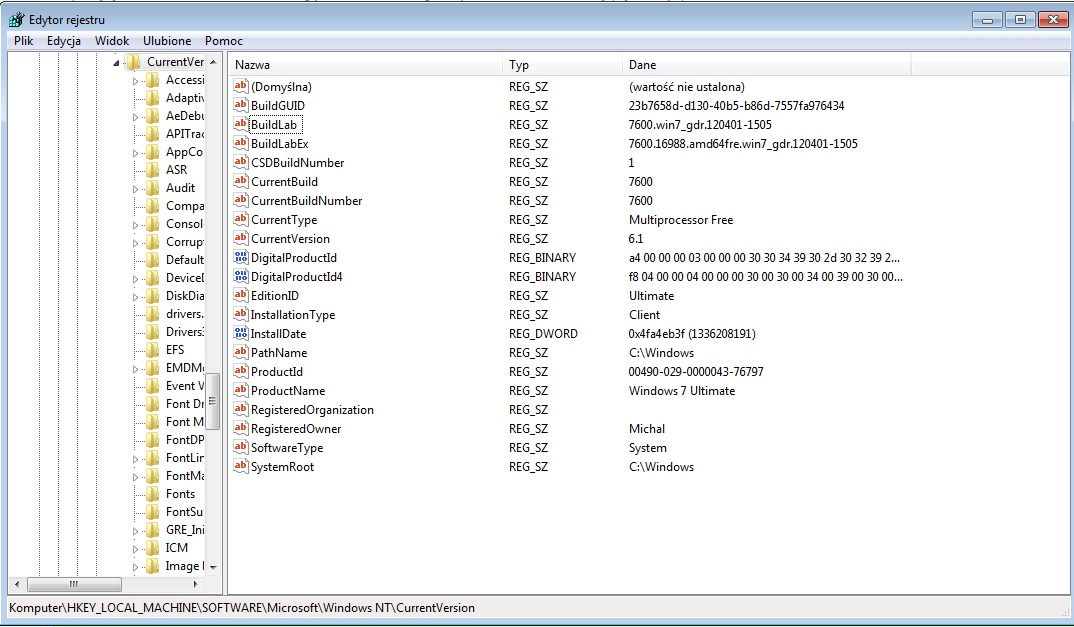Click the ASR folder icon

pyautogui.click(x=153, y=169)
